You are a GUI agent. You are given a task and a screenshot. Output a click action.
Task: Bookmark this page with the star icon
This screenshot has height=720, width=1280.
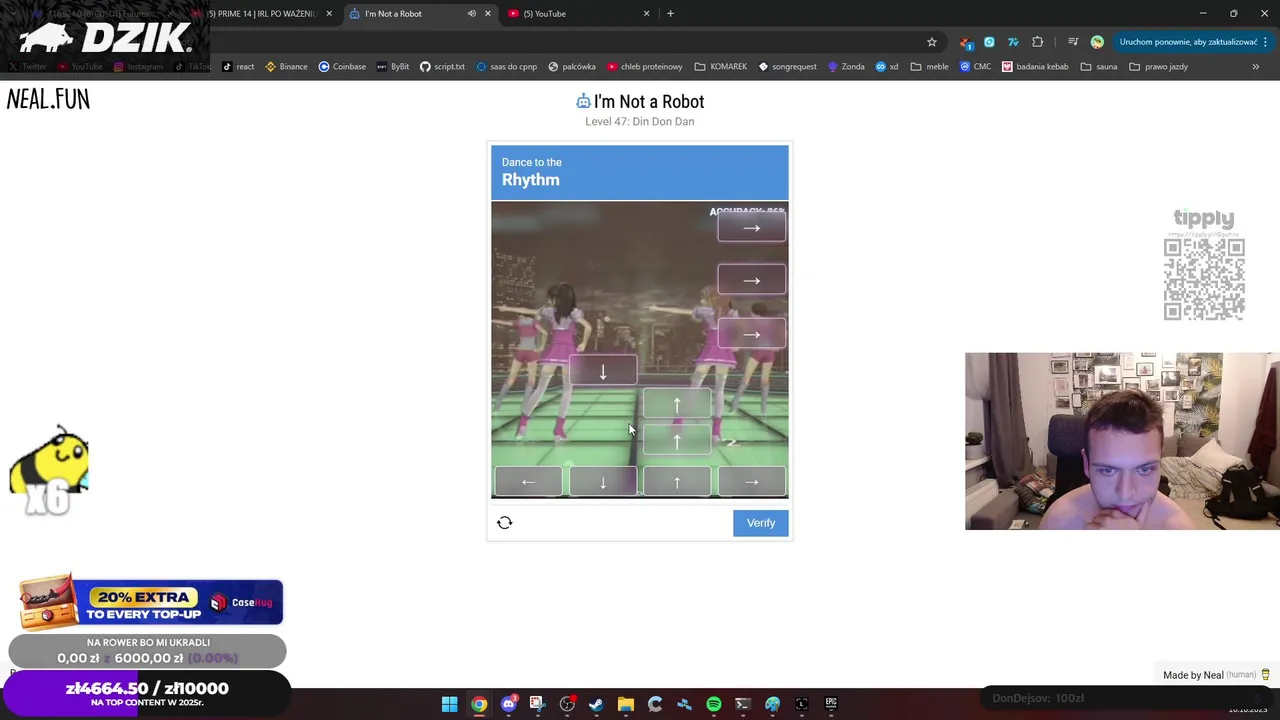pos(932,42)
